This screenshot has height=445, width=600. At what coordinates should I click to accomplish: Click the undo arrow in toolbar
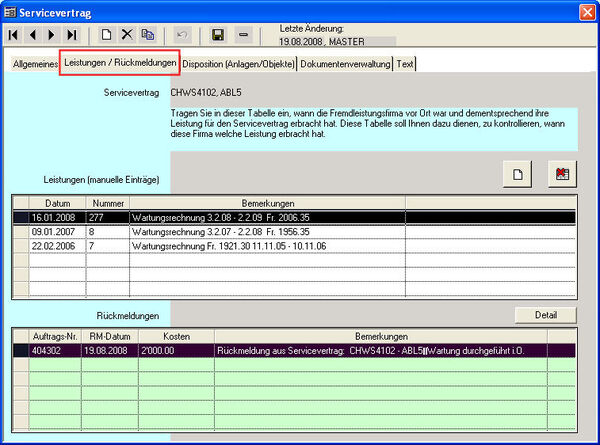pos(182,34)
